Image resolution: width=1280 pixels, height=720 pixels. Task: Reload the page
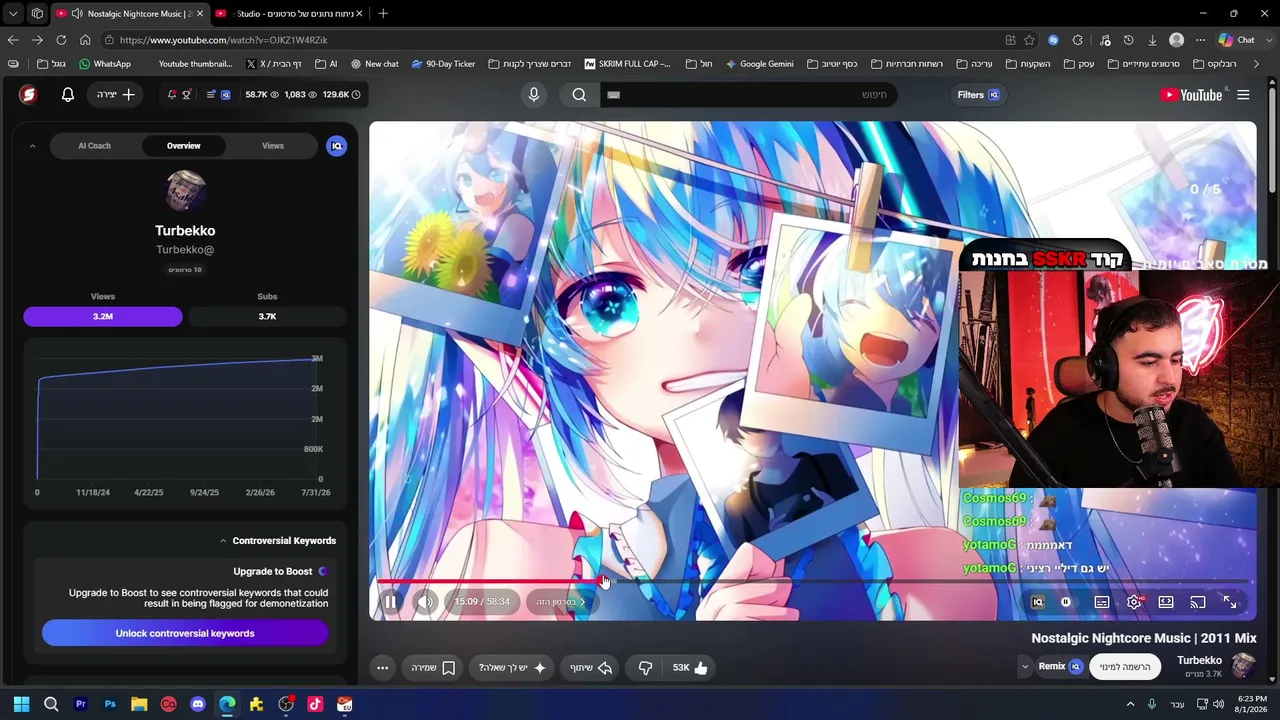(61, 40)
